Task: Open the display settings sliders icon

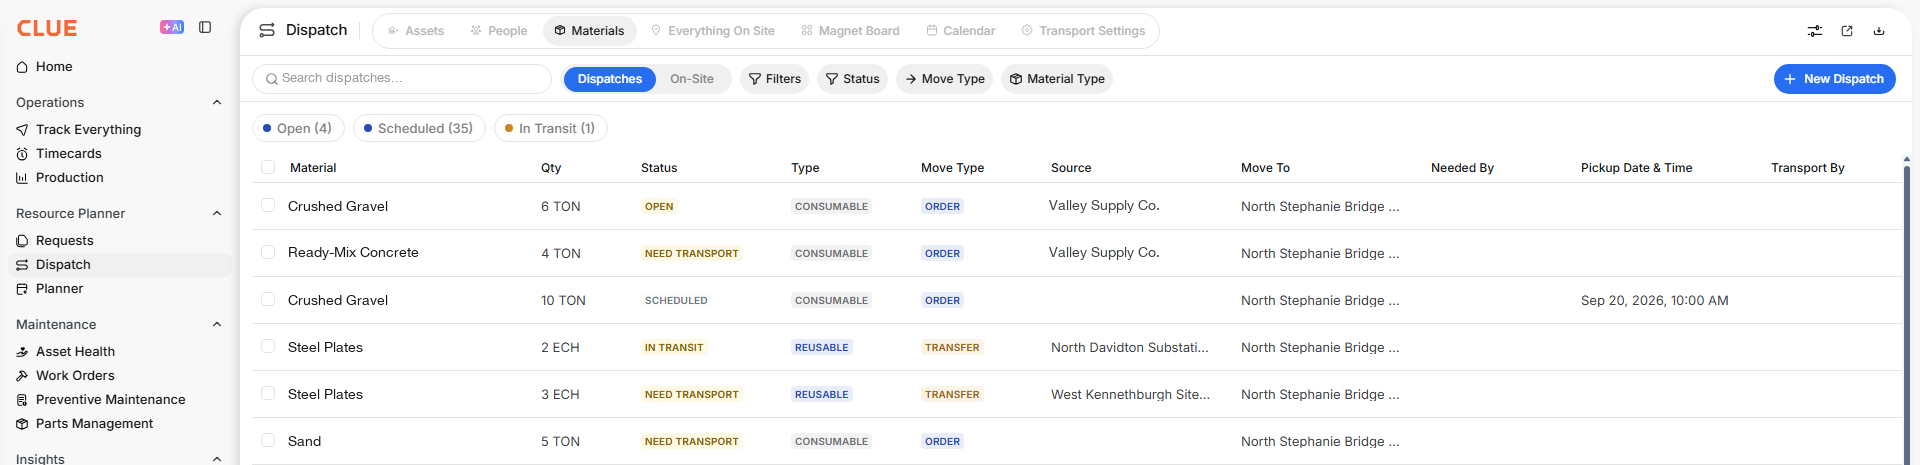Action: click(1815, 31)
